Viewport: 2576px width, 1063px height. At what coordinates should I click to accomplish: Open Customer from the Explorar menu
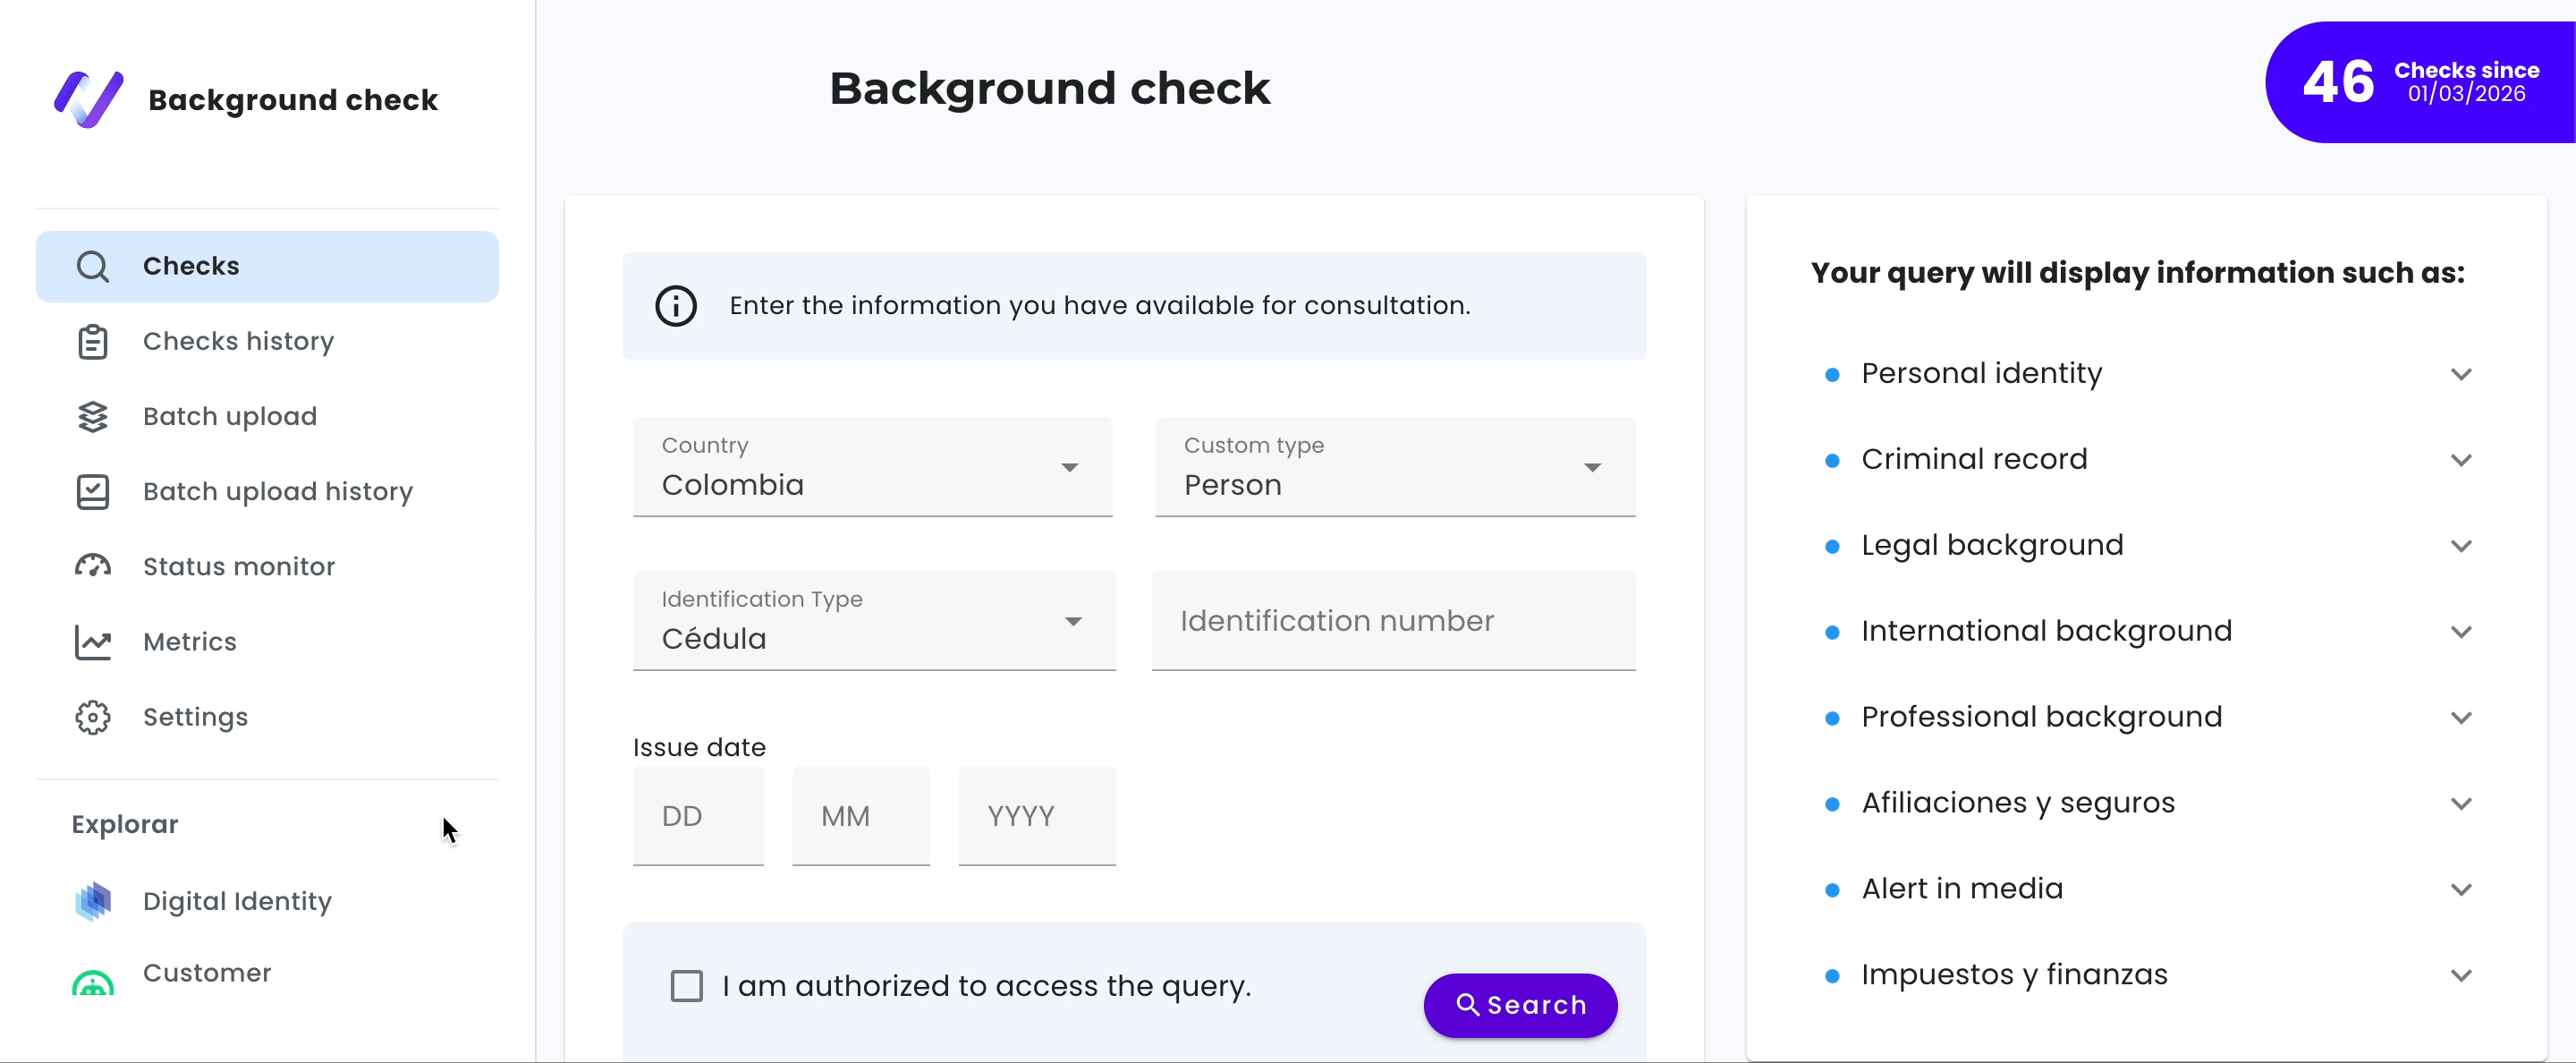tap(207, 973)
